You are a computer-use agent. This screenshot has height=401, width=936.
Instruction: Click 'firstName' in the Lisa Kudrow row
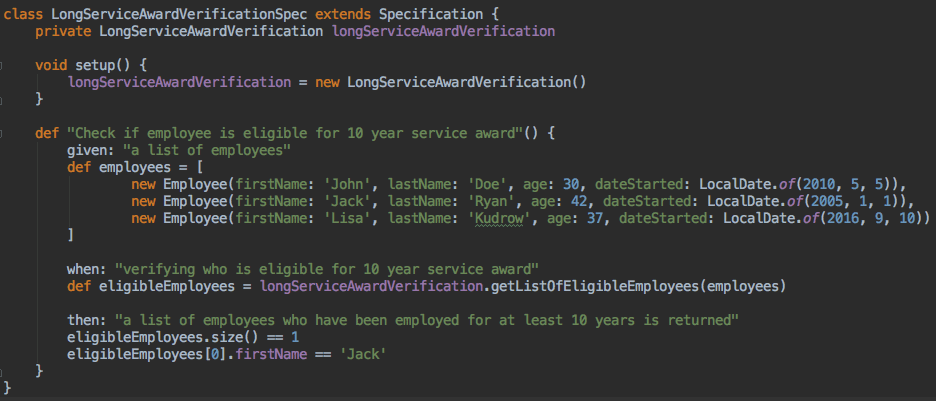click(271, 218)
